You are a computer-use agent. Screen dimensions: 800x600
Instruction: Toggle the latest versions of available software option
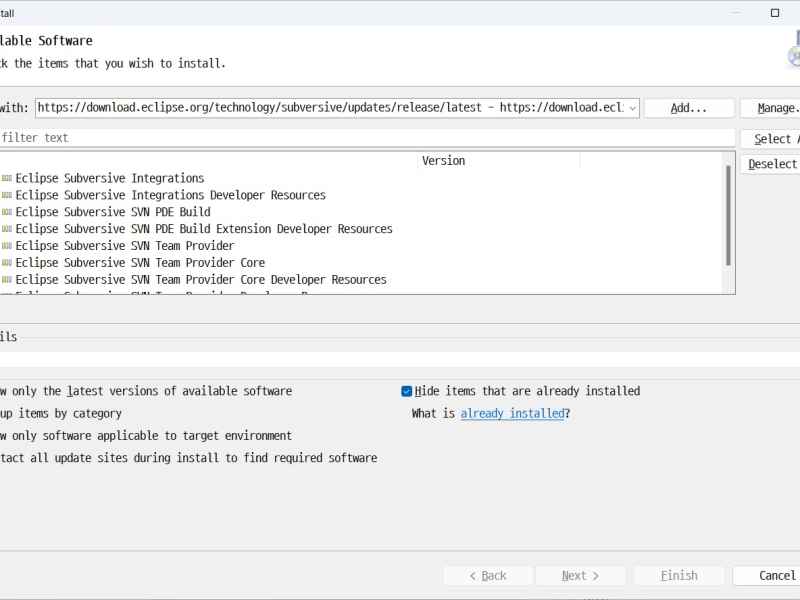(x=146, y=391)
